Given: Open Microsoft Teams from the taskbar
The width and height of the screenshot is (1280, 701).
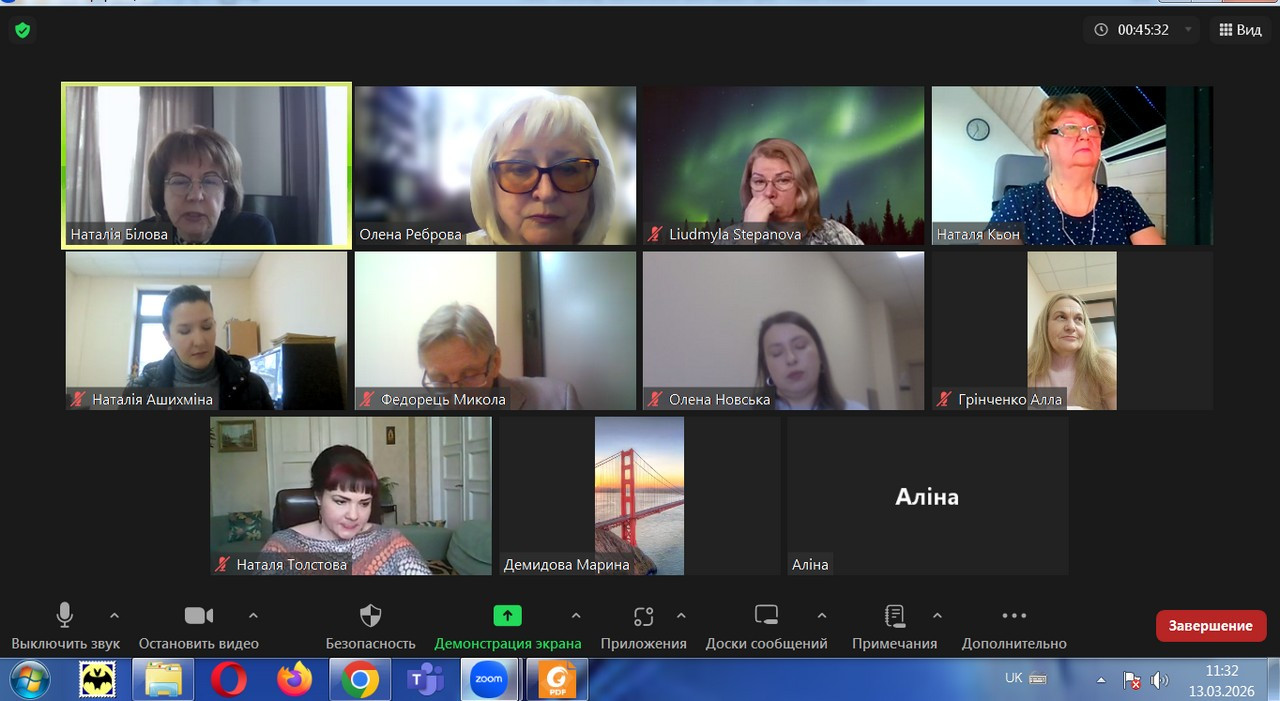Looking at the screenshot, I should pyautogui.click(x=425, y=680).
